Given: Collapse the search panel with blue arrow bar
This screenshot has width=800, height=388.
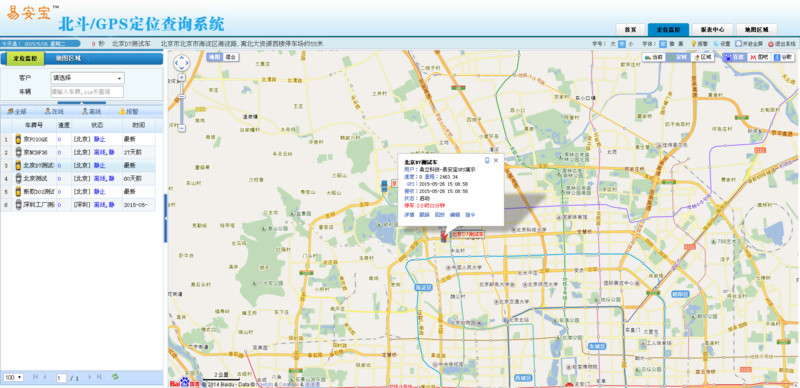Looking at the screenshot, I should click(82, 103).
